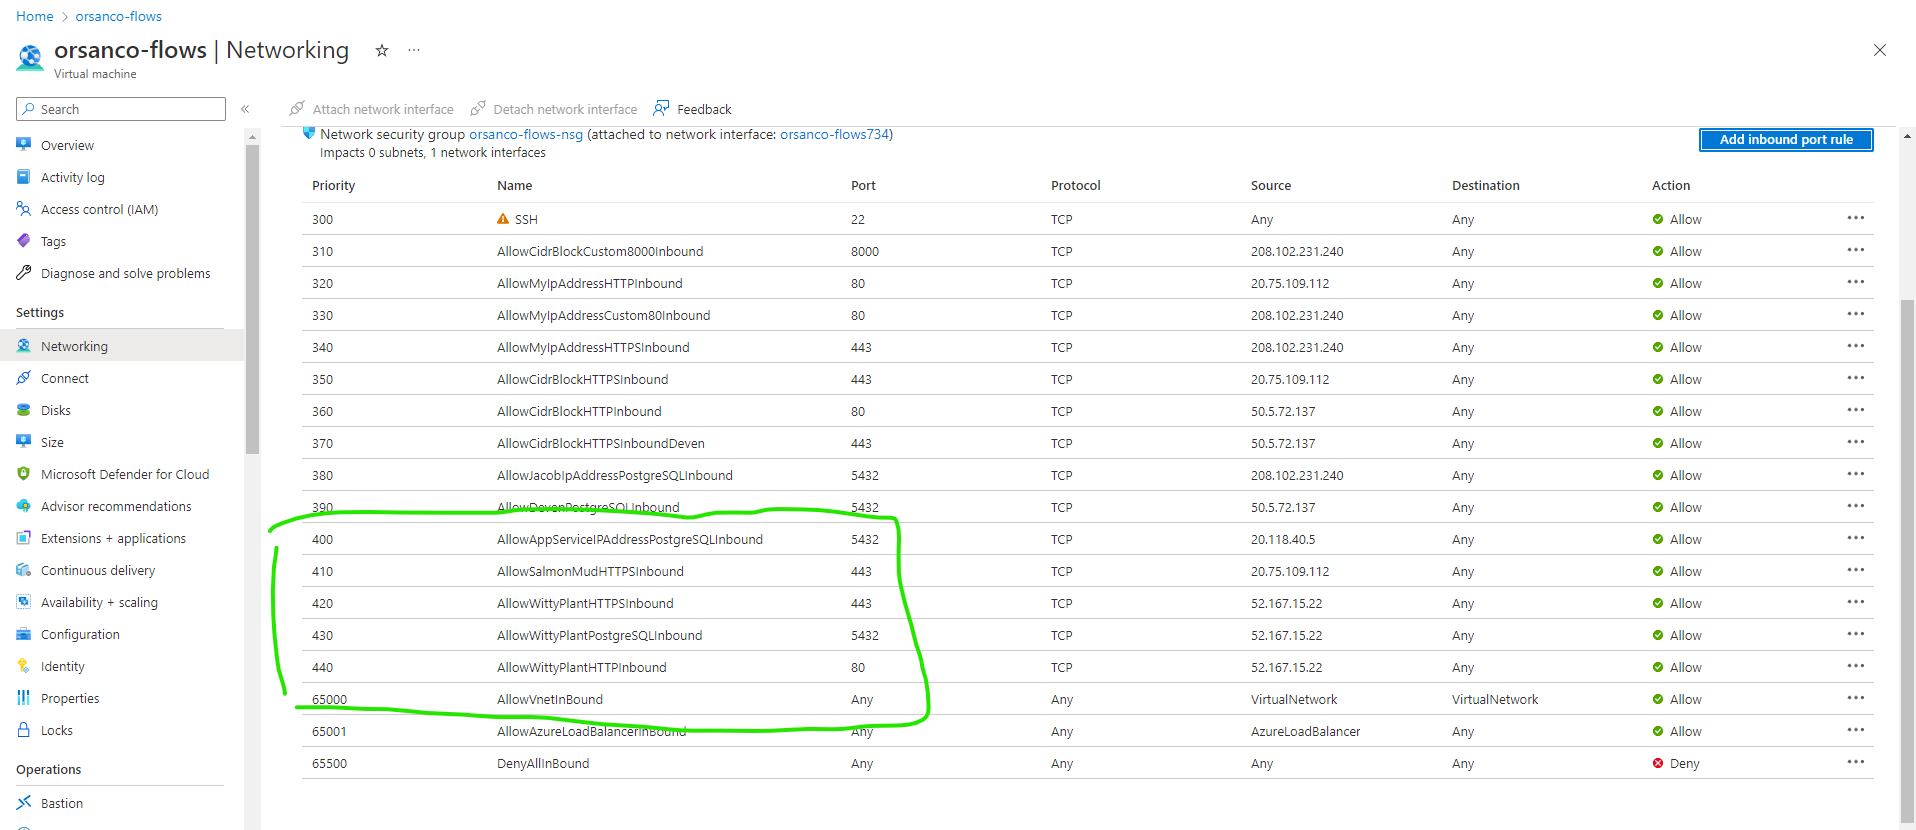Click the SSH rule warning triangle icon
This screenshot has height=830, width=1916.
pos(503,219)
